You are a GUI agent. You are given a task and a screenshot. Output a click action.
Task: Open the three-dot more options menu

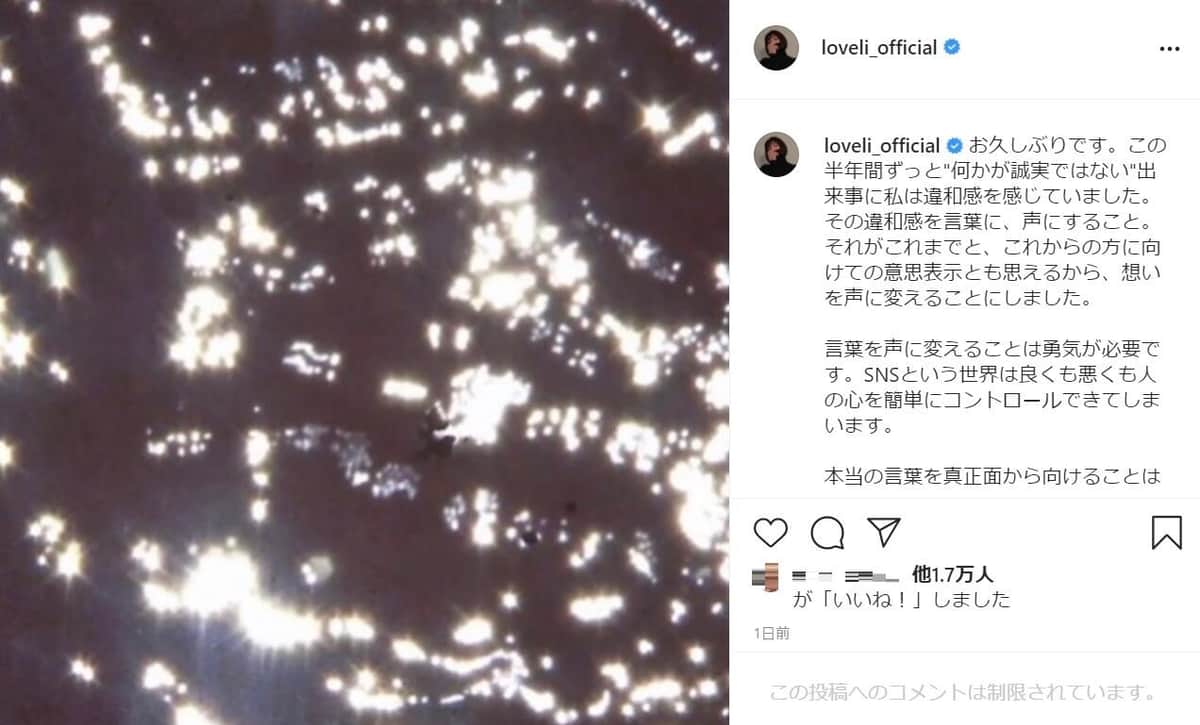1169,48
